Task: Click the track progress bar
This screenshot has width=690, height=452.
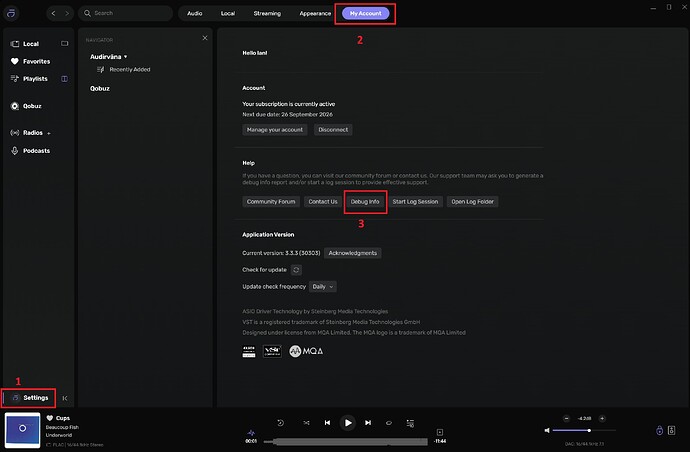Action: tap(345, 441)
